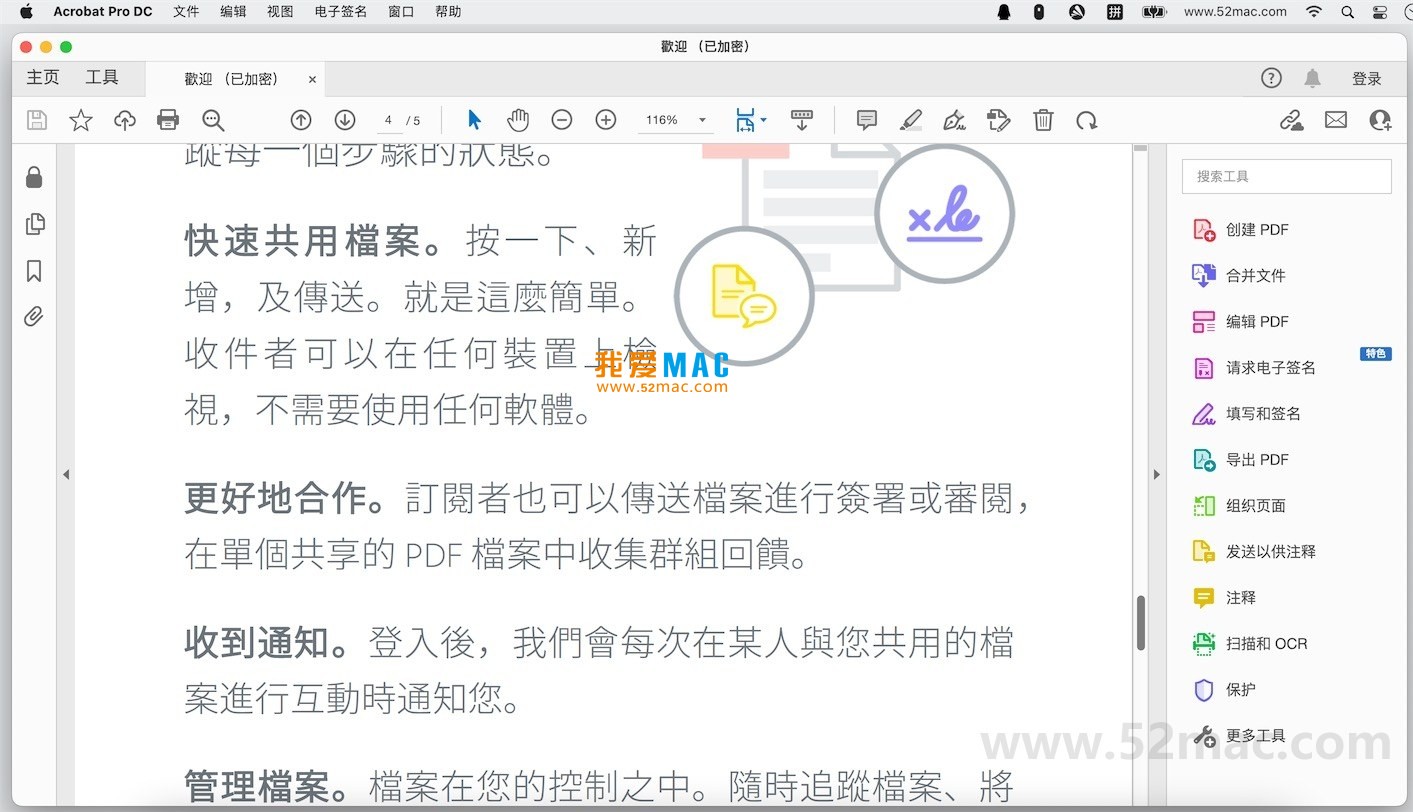This screenshot has width=1413, height=812.
Task: Close the 歡迎 document tab
Action: [312, 79]
